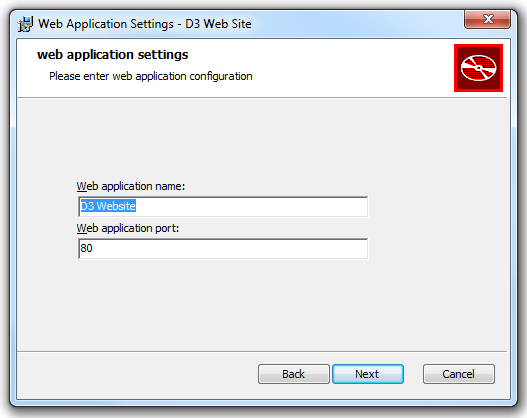Cancel the D3 Web Site setup
527x418 pixels.
click(x=459, y=374)
